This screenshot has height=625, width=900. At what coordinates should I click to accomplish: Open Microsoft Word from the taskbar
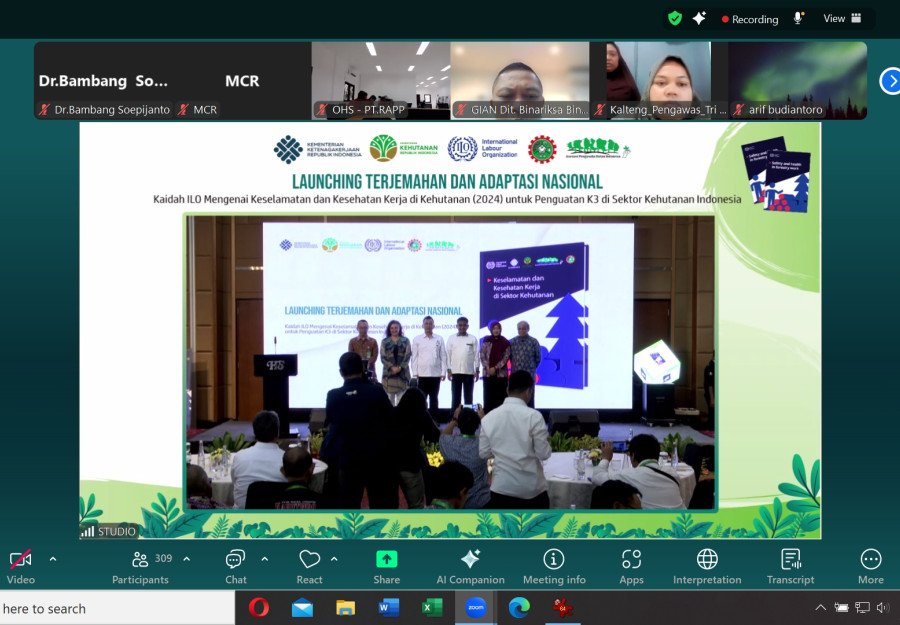(x=389, y=608)
